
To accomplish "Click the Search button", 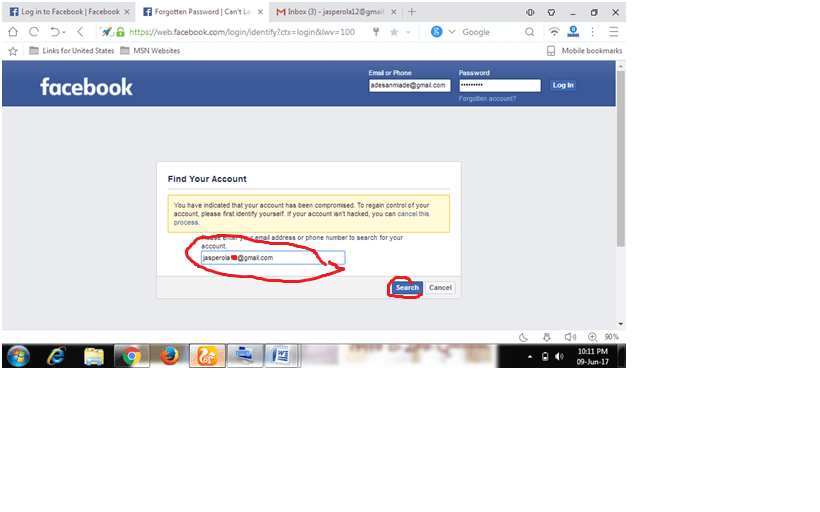I will 407,288.
